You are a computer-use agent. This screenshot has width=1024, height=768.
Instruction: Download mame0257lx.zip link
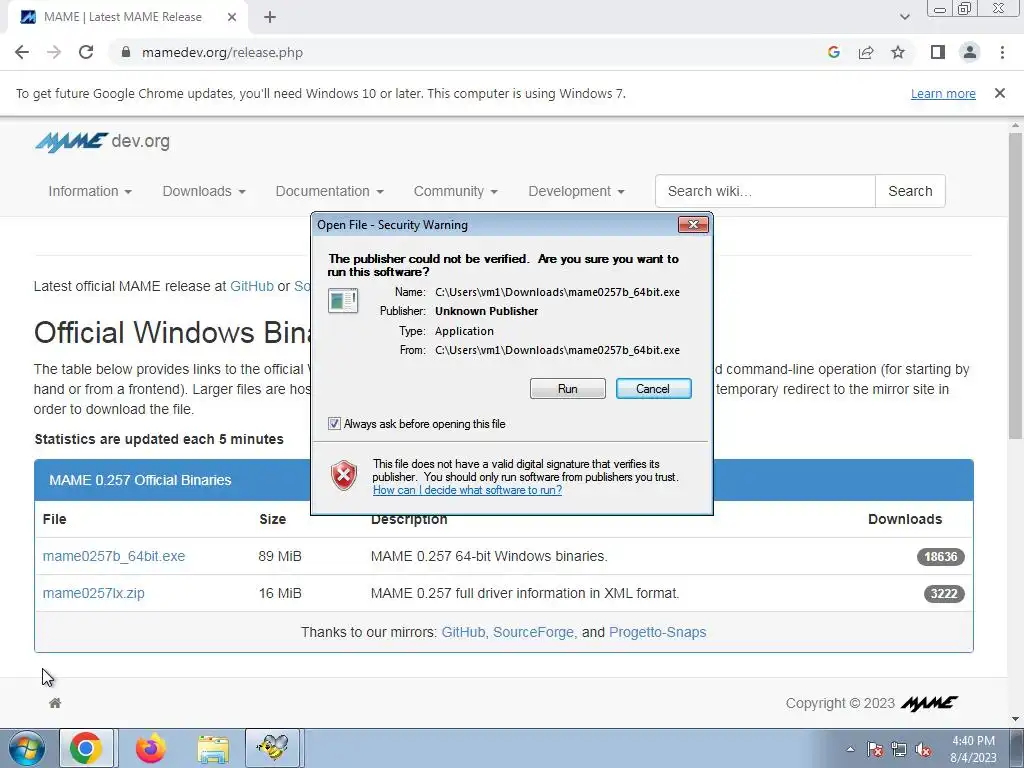pos(93,594)
